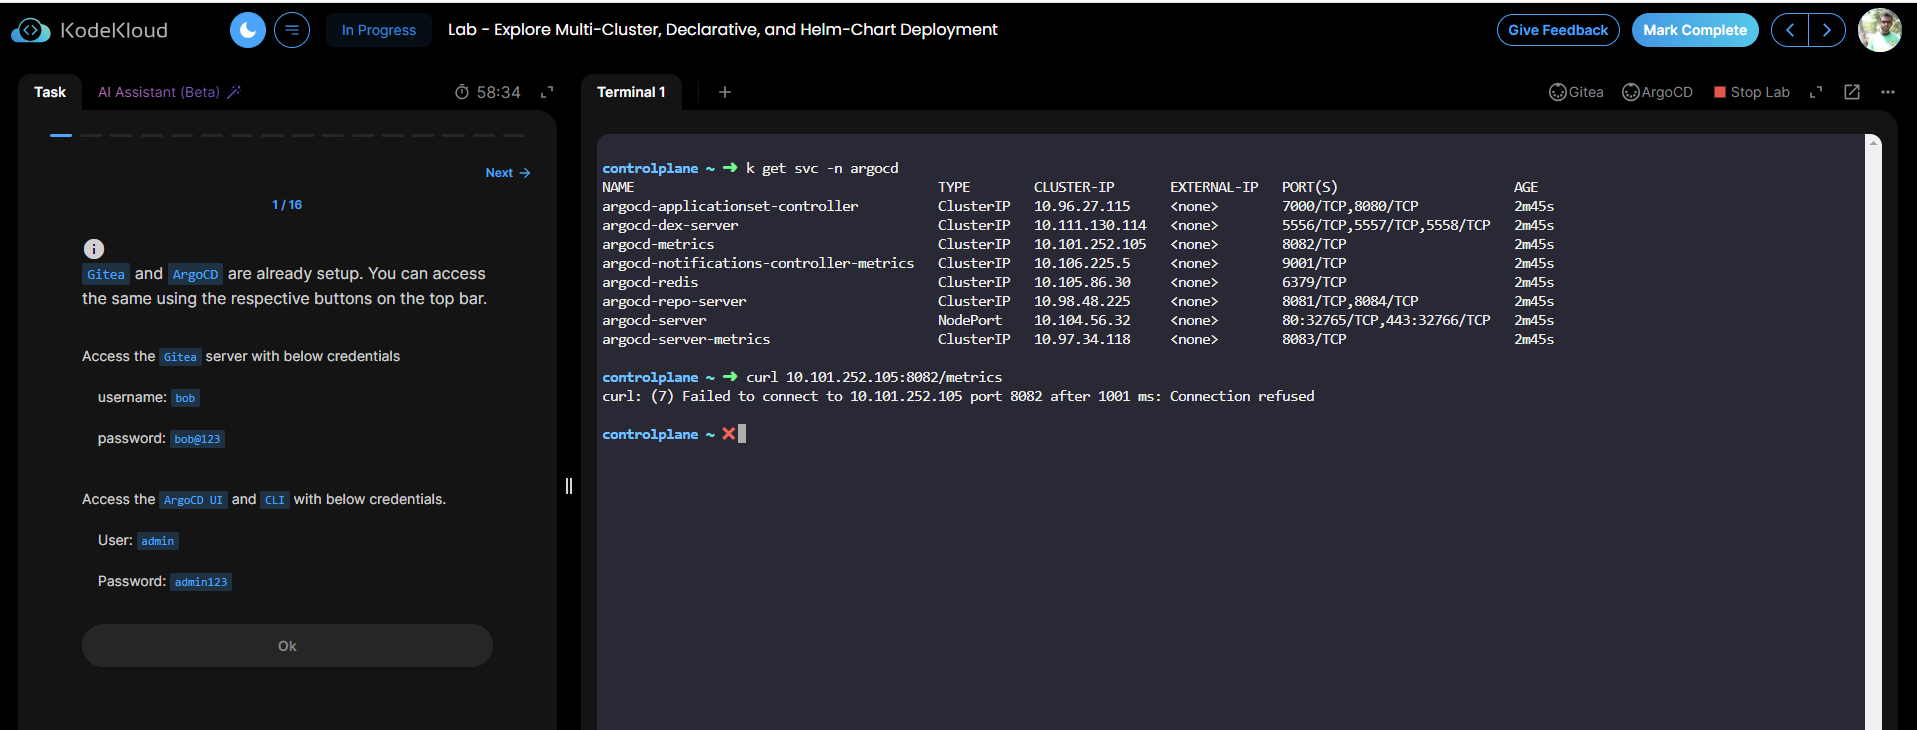Image resolution: width=1917 pixels, height=730 pixels.
Task: Open the course outline menu icon
Action: click(x=292, y=30)
